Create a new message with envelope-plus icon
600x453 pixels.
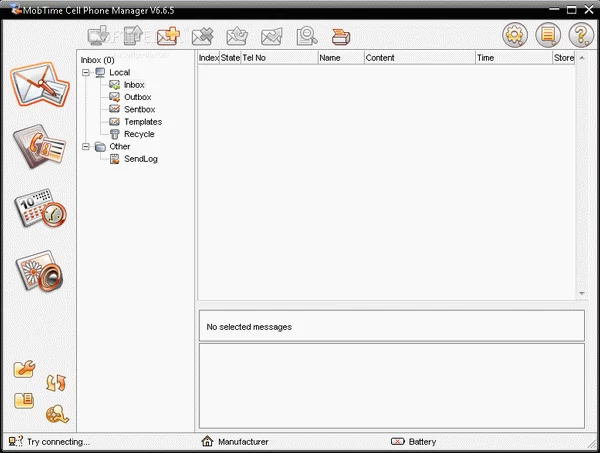(168, 36)
